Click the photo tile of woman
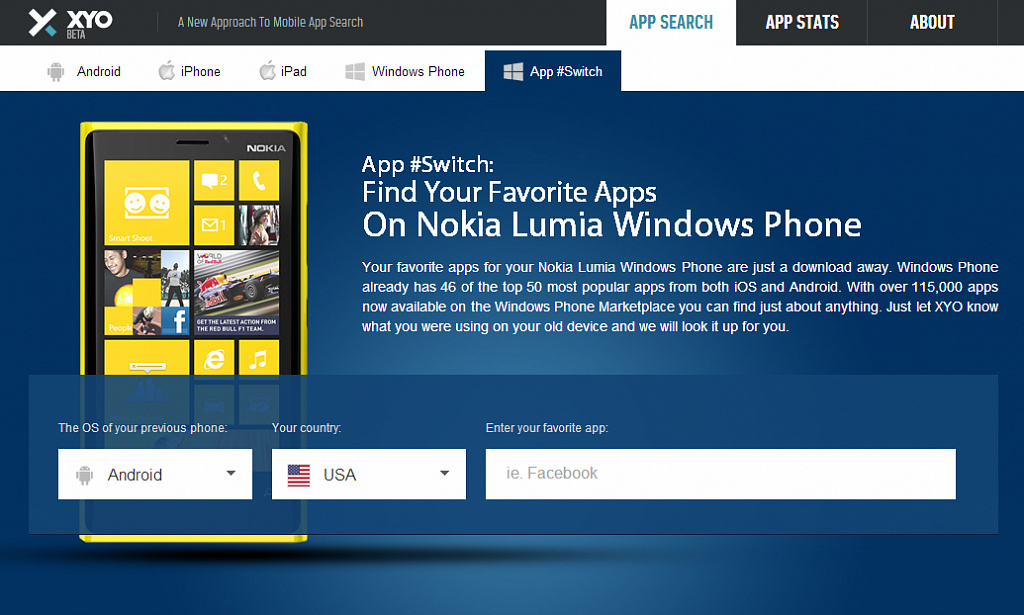Viewport: 1024px width, 615px height. pos(259,225)
